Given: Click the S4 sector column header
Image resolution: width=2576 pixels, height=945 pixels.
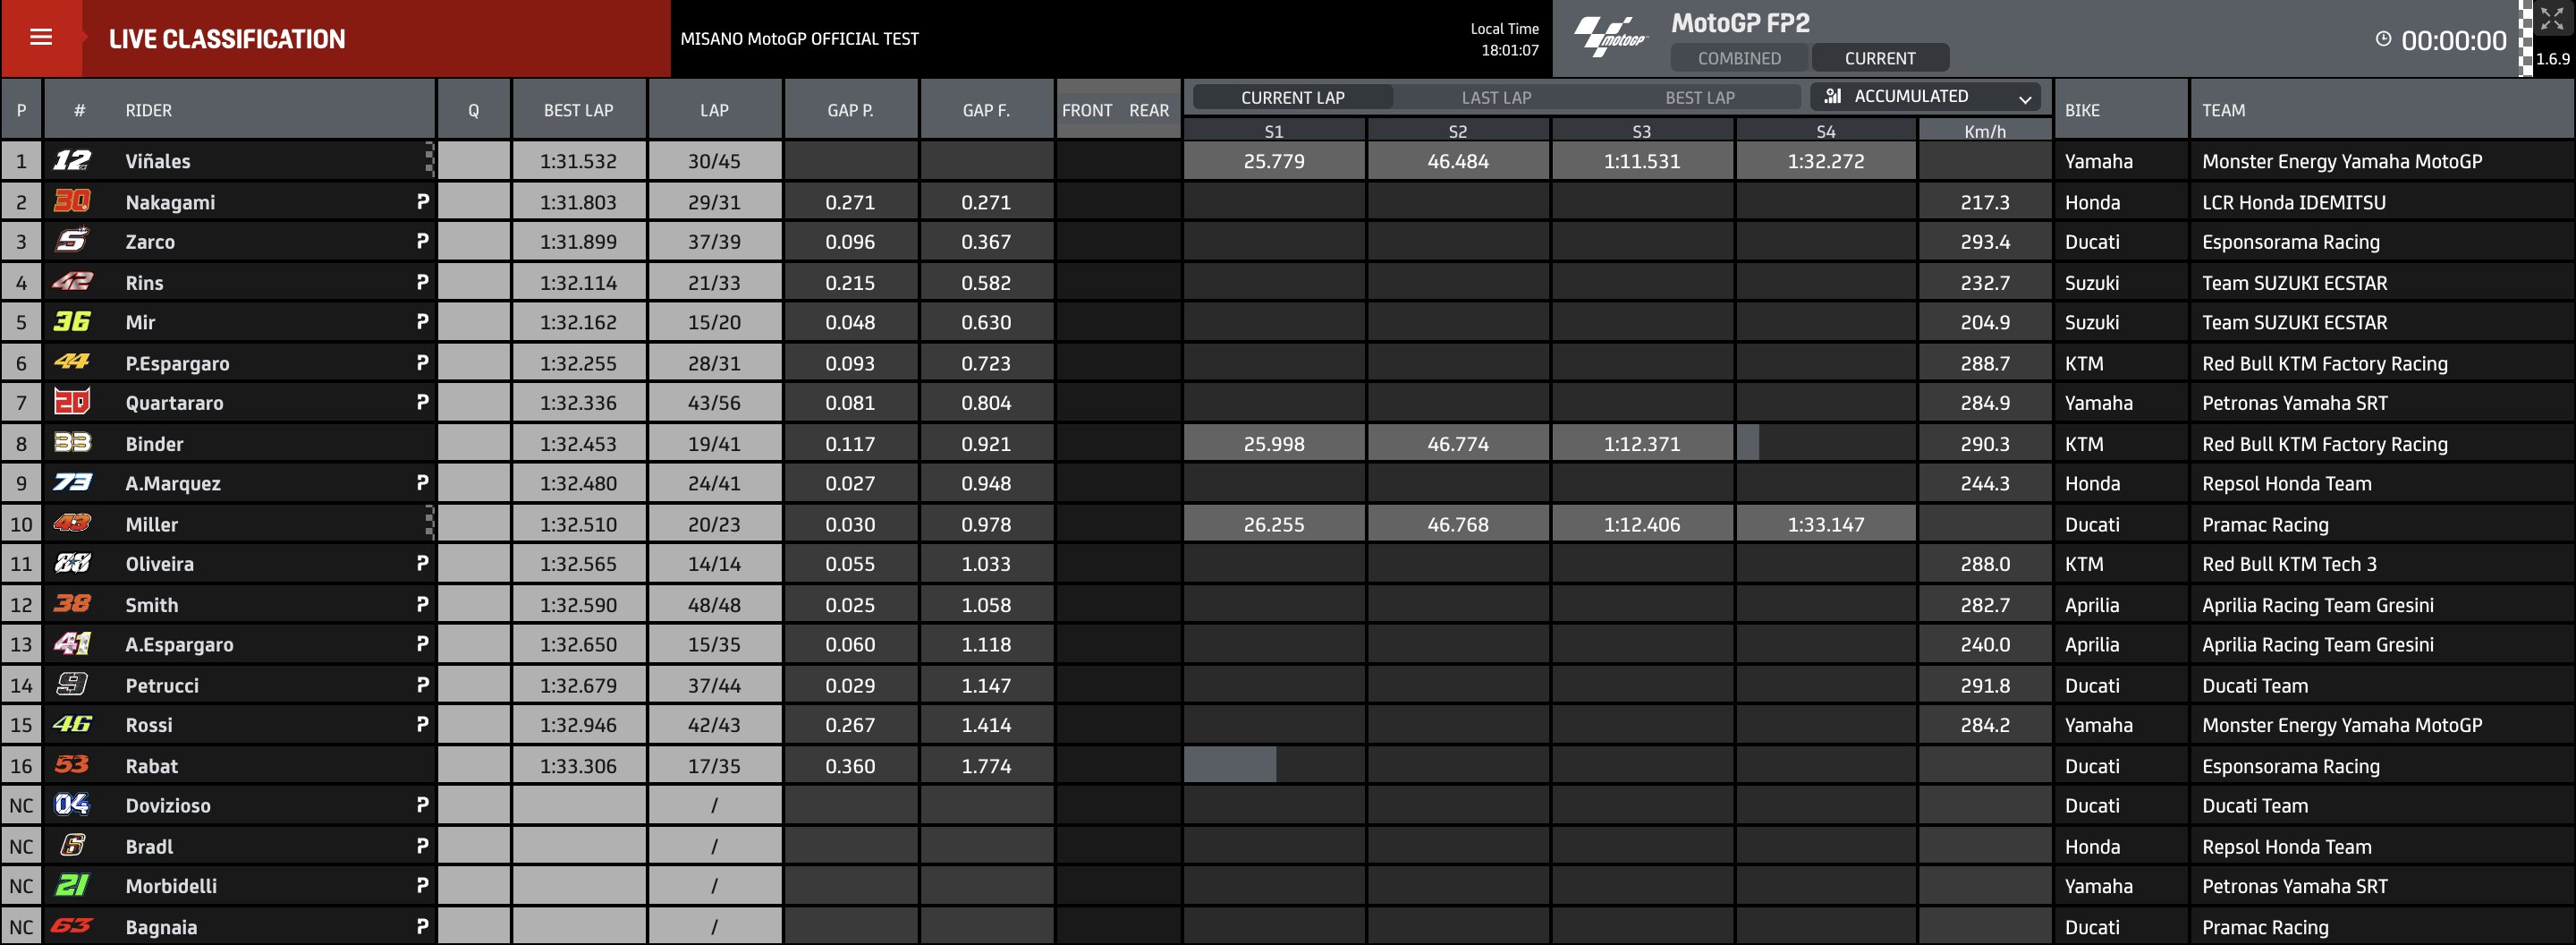Looking at the screenshot, I should coord(1826,131).
